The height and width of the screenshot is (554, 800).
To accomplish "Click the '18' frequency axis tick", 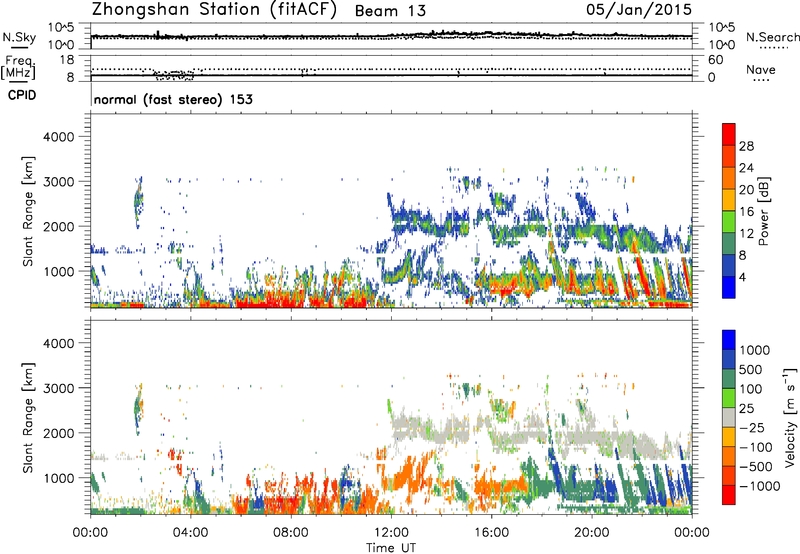I will 67,60.
